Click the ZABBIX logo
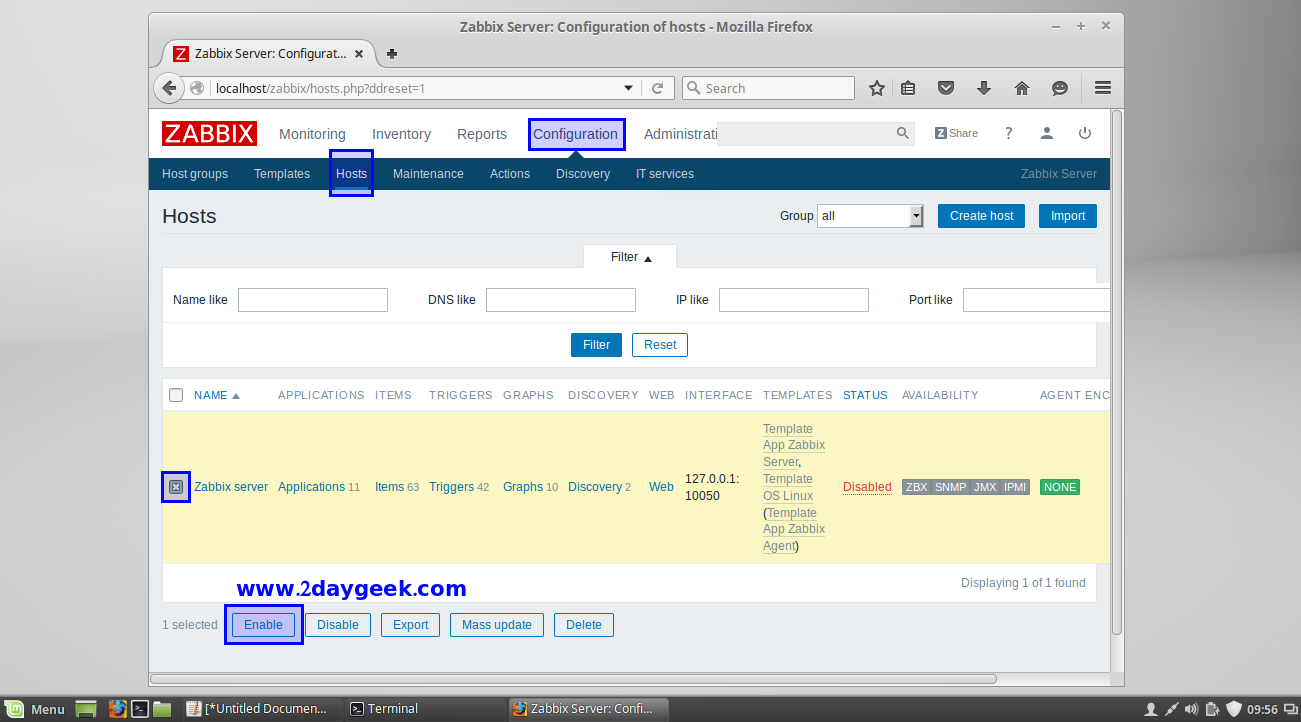This screenshot has width=1301, height=722. pos(210,134)
